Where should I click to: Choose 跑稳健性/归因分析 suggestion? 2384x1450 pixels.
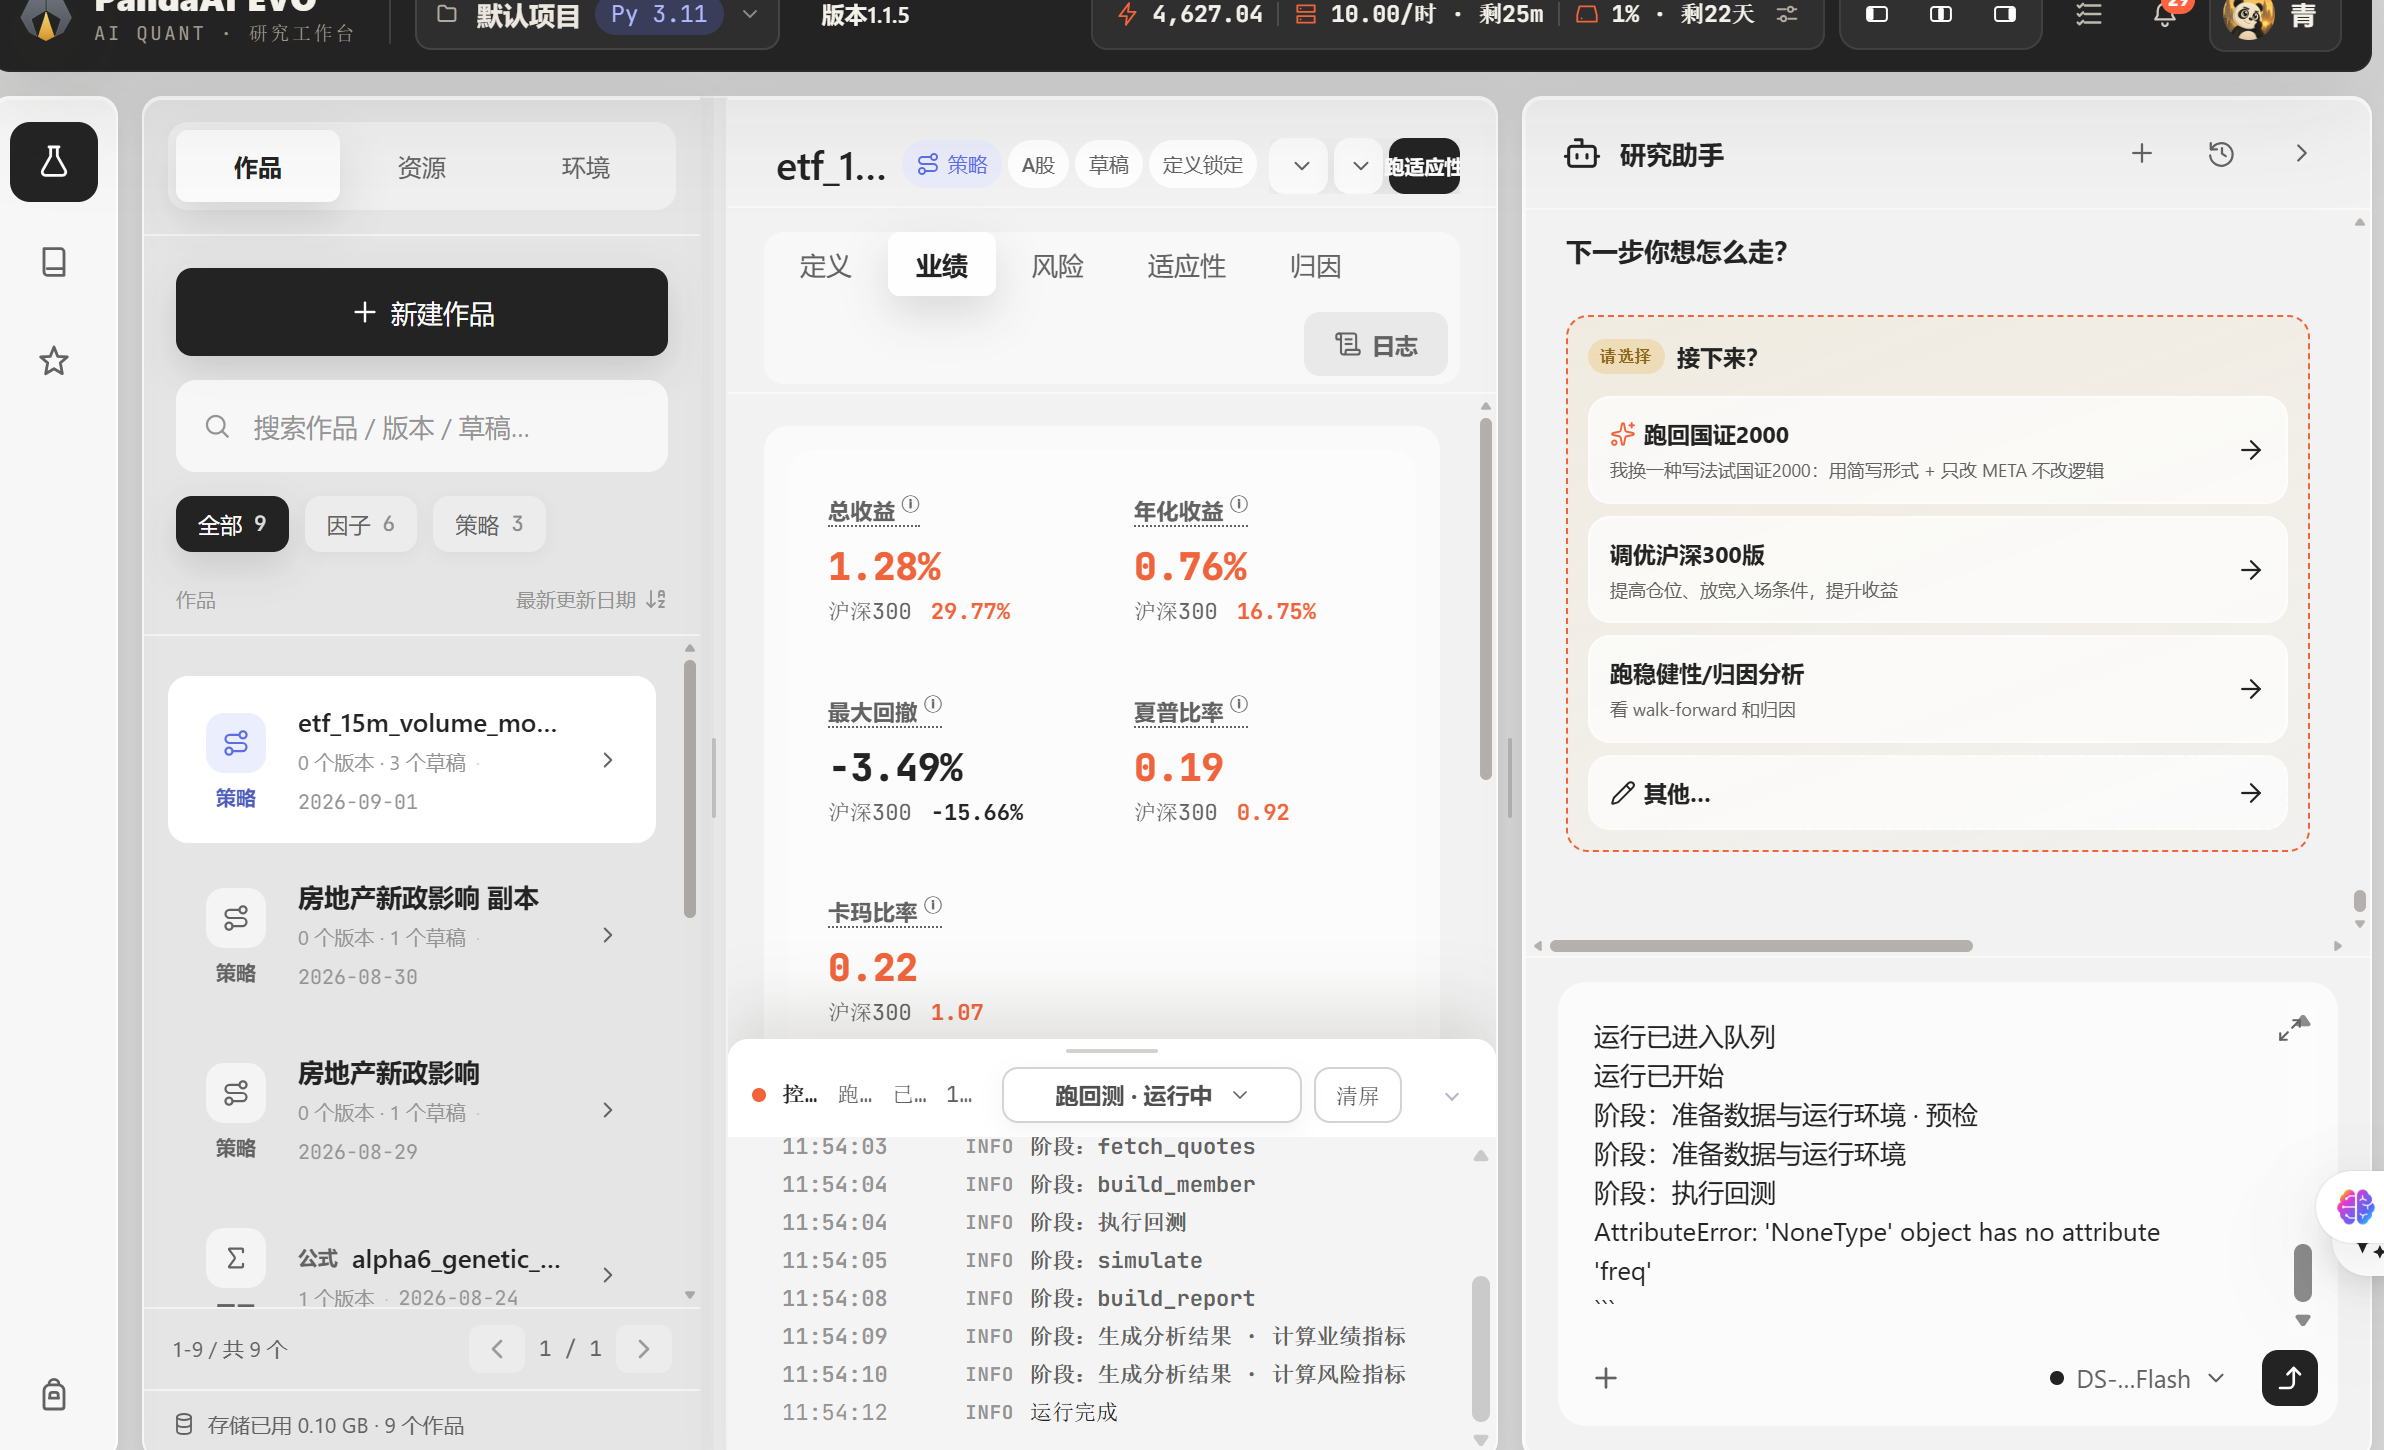click(1937, 689)
